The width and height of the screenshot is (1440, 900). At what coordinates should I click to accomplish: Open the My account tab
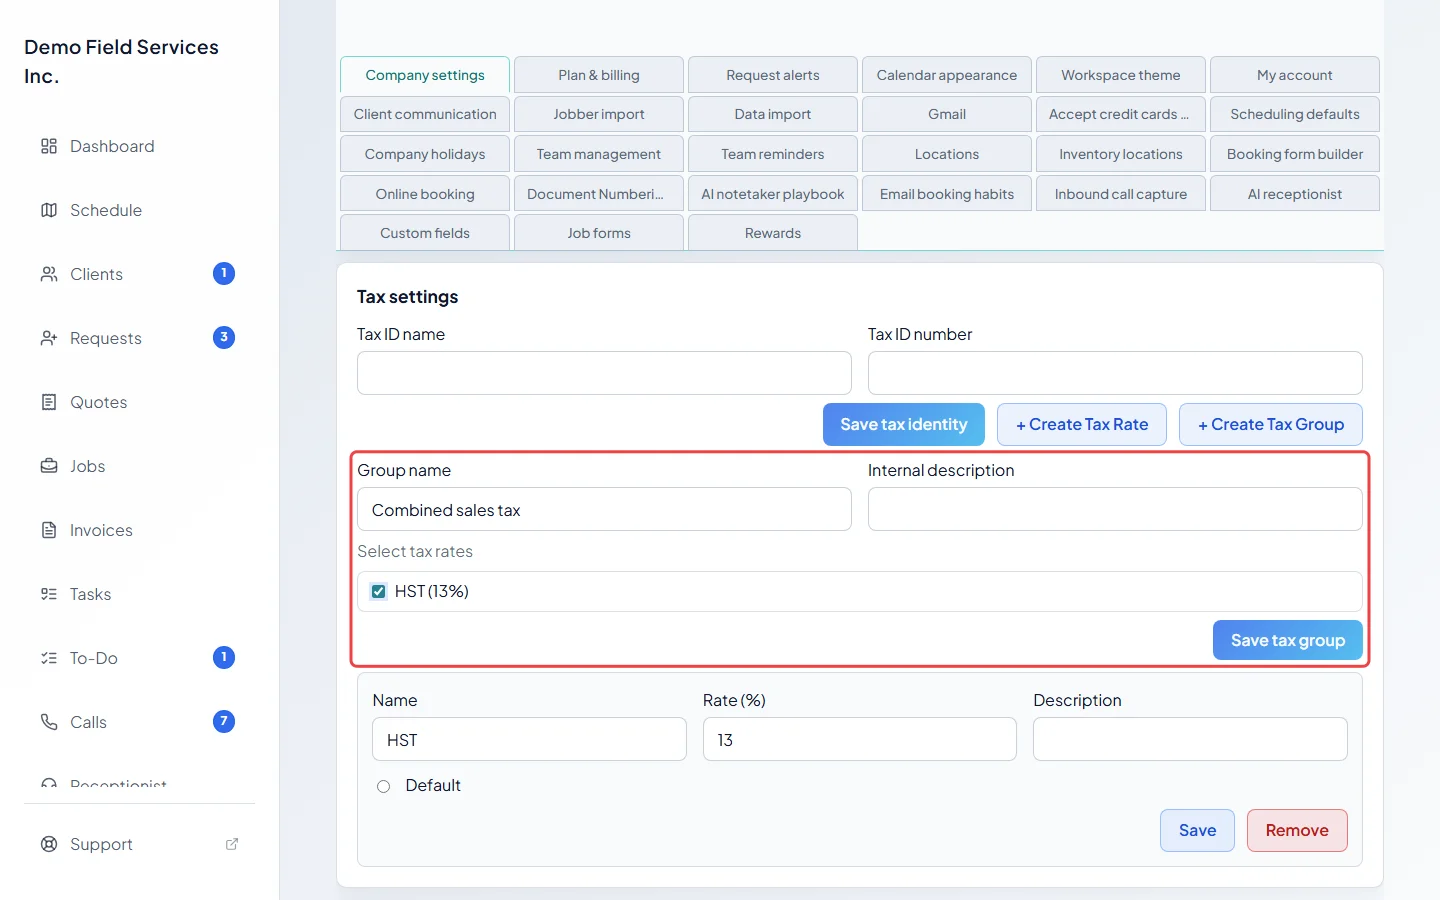pyautogui.click(x=1295, y=75)
